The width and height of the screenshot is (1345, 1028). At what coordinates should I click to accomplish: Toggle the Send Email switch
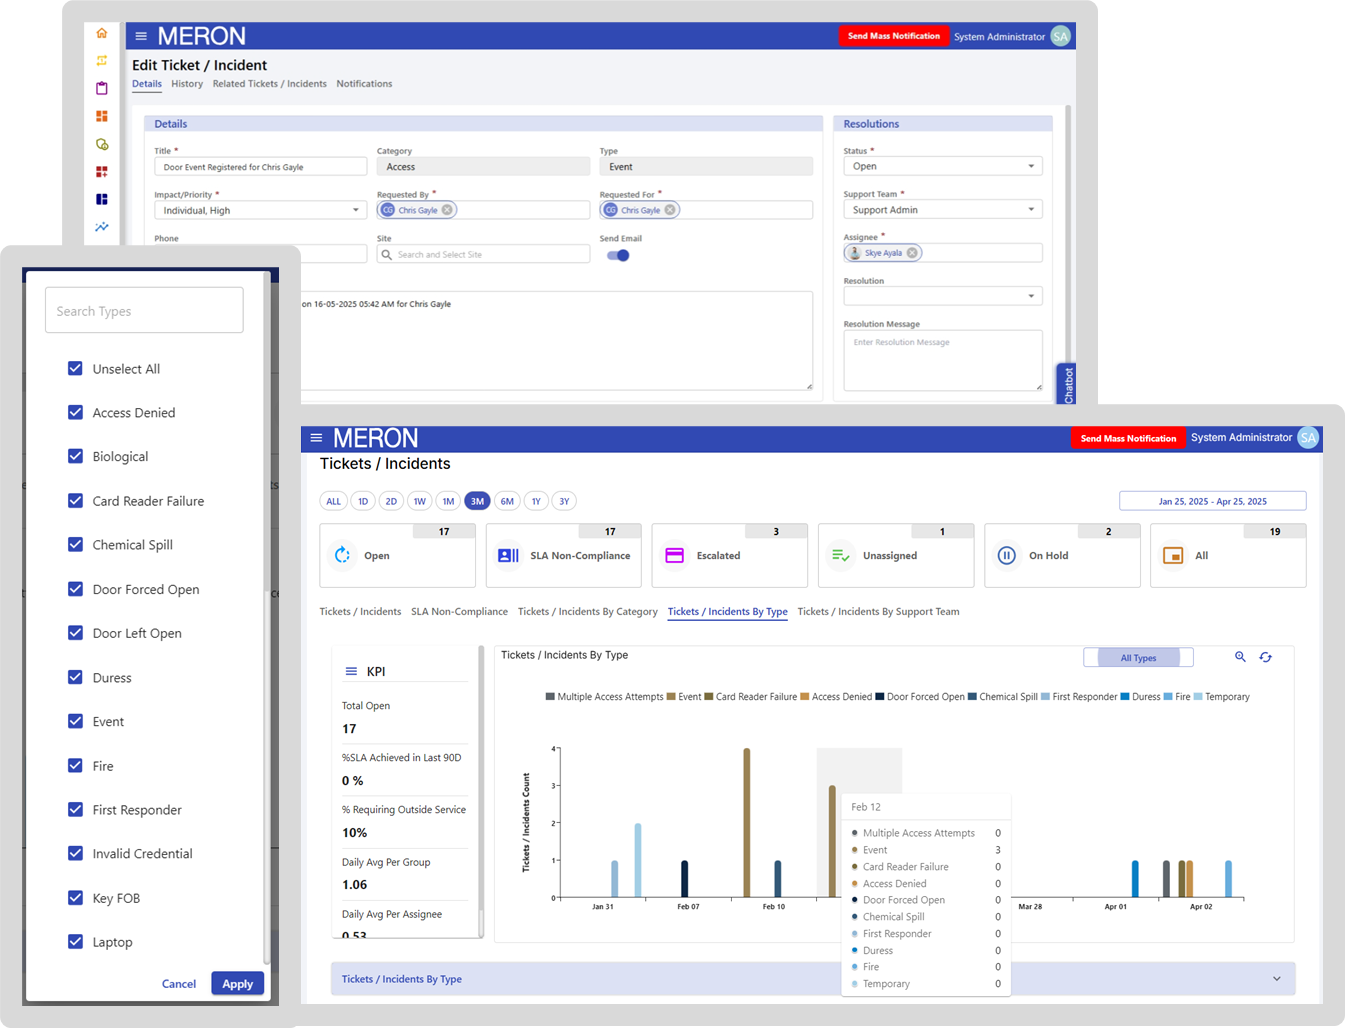click(618, 255)
